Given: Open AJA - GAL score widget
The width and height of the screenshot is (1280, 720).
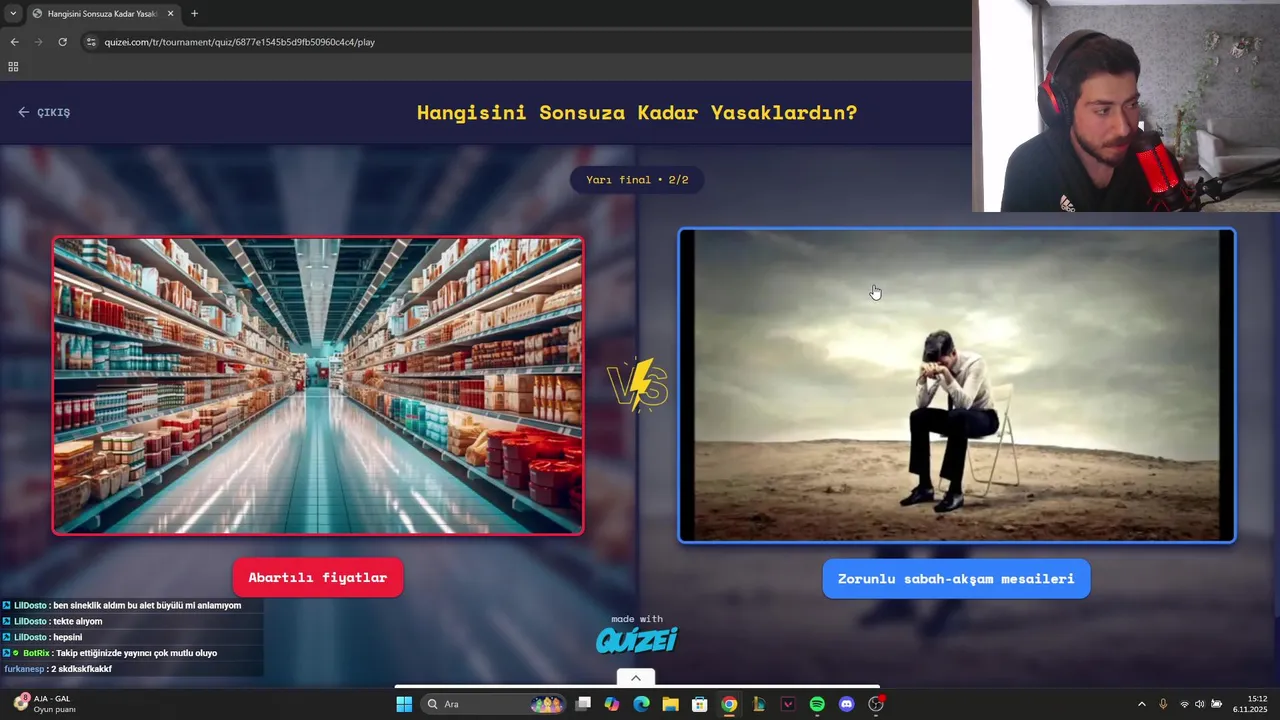Looking at the screenshot, I should 45,704.
